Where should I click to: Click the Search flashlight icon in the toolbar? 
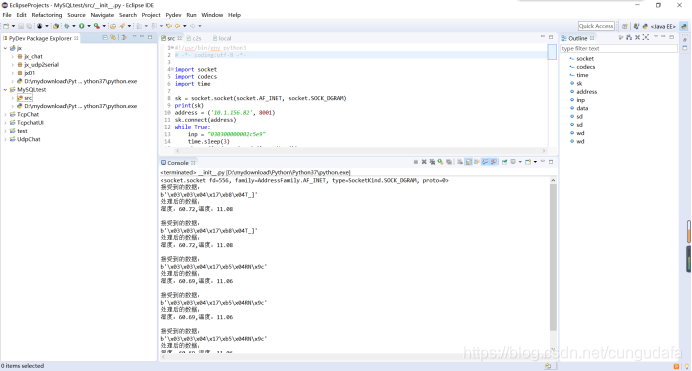[122, 26]
